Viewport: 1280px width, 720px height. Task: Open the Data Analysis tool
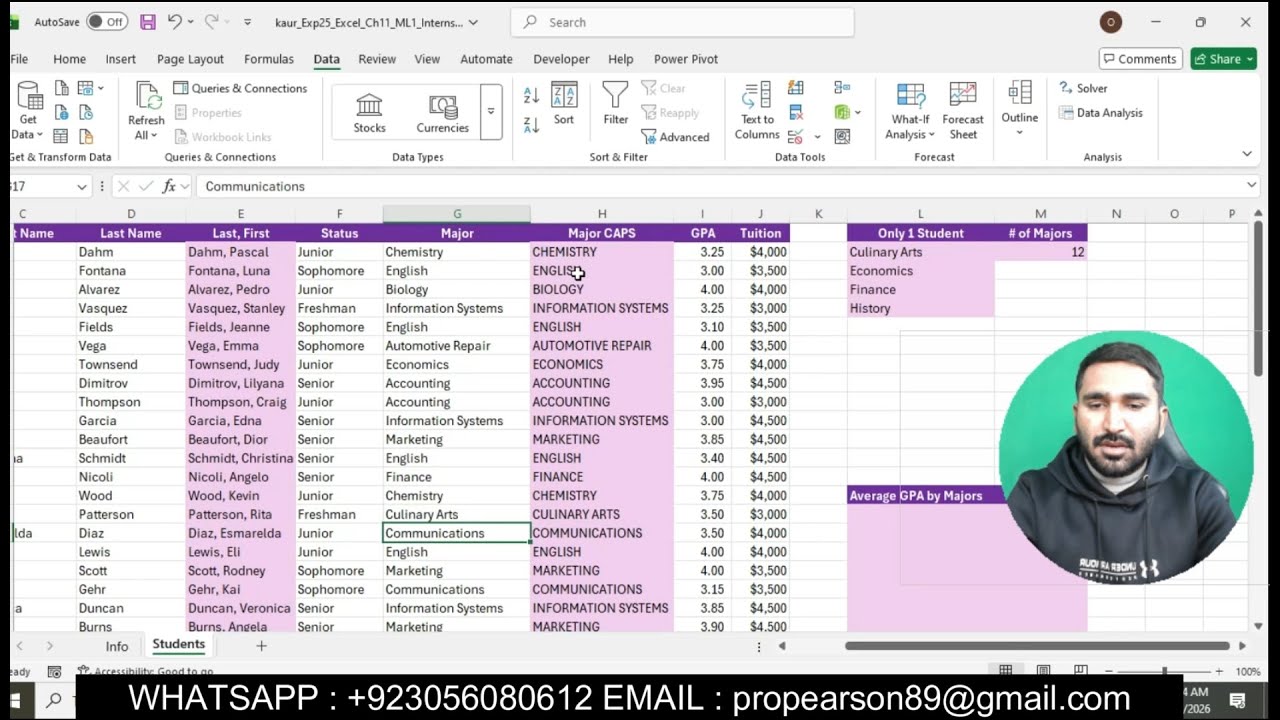(x=1100, y=113)
